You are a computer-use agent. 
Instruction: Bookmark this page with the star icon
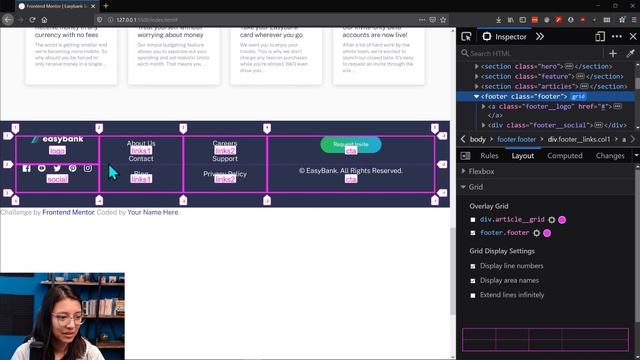[x=443, y=20]
